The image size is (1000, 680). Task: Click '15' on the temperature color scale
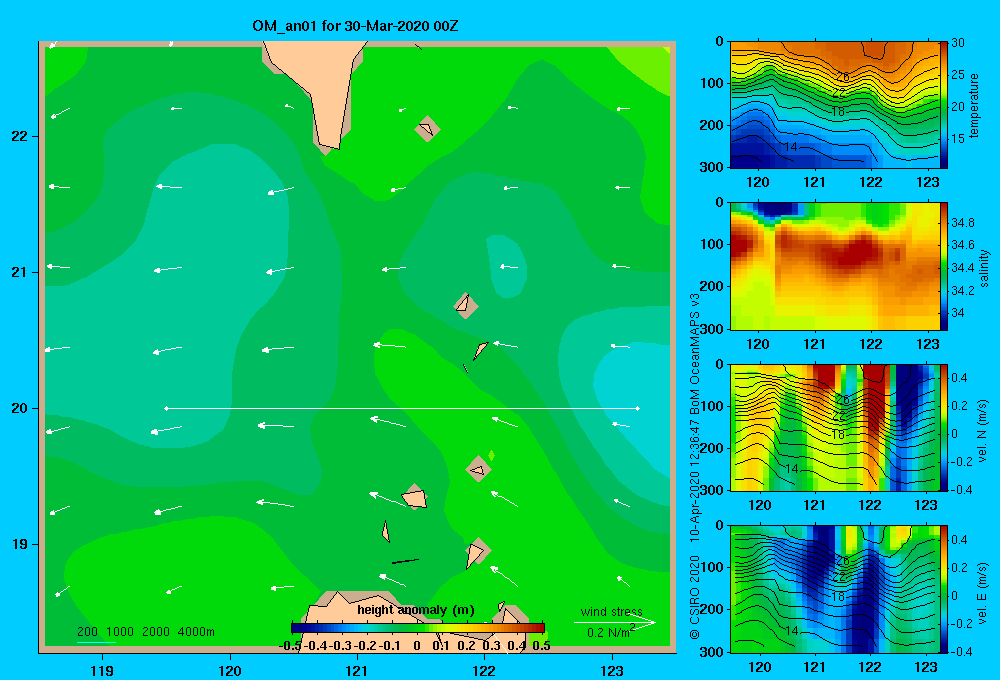958,138
